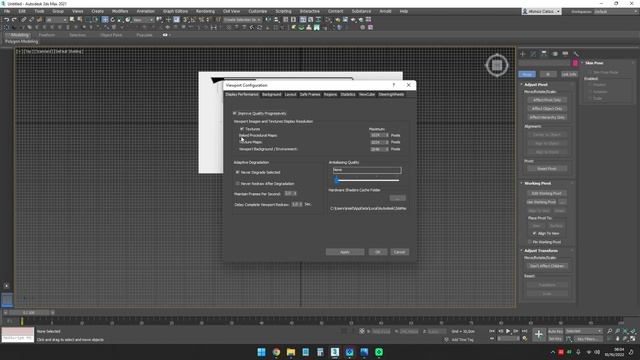Click OK in Viewport Configuration dialog
640x360 pixels.
click(378, 252)
